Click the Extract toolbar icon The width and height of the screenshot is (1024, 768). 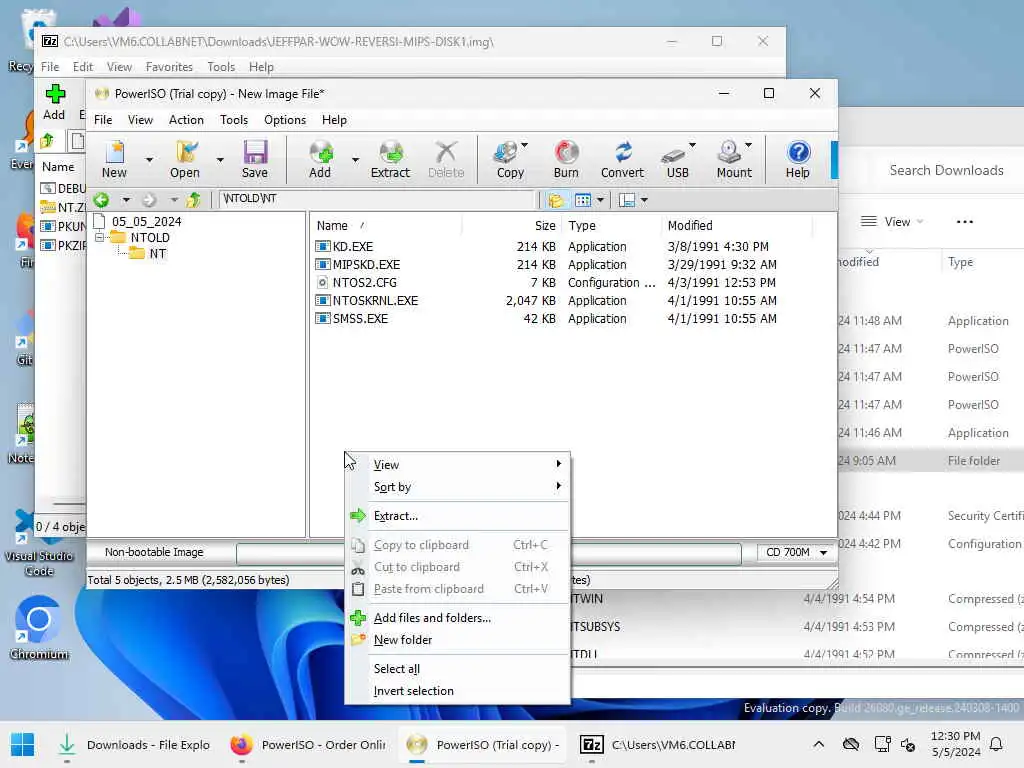391,152
